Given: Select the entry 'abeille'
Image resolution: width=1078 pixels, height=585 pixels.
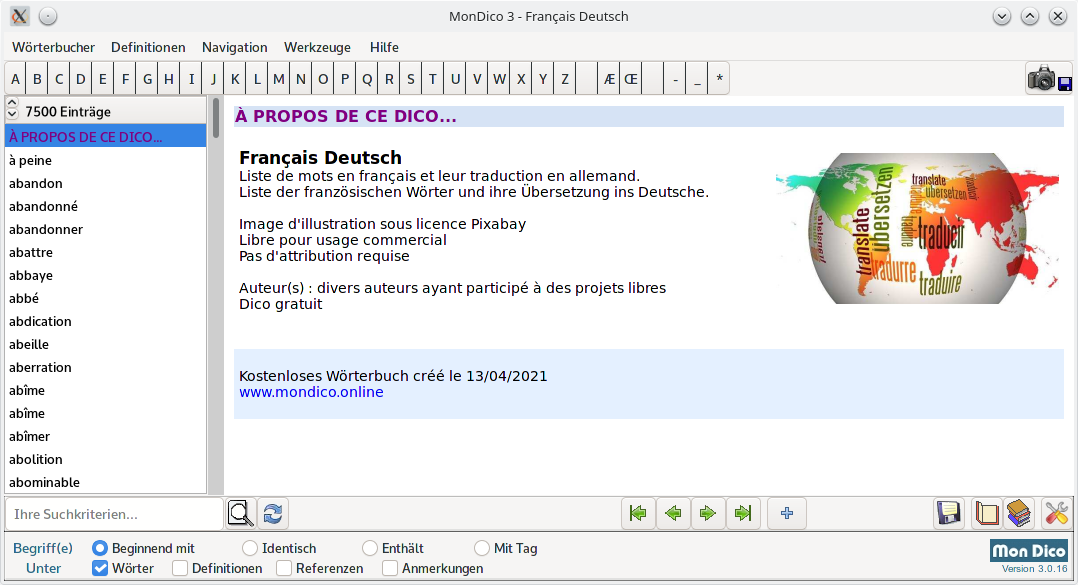Looking at the screenshot, I should pos(106,344).
